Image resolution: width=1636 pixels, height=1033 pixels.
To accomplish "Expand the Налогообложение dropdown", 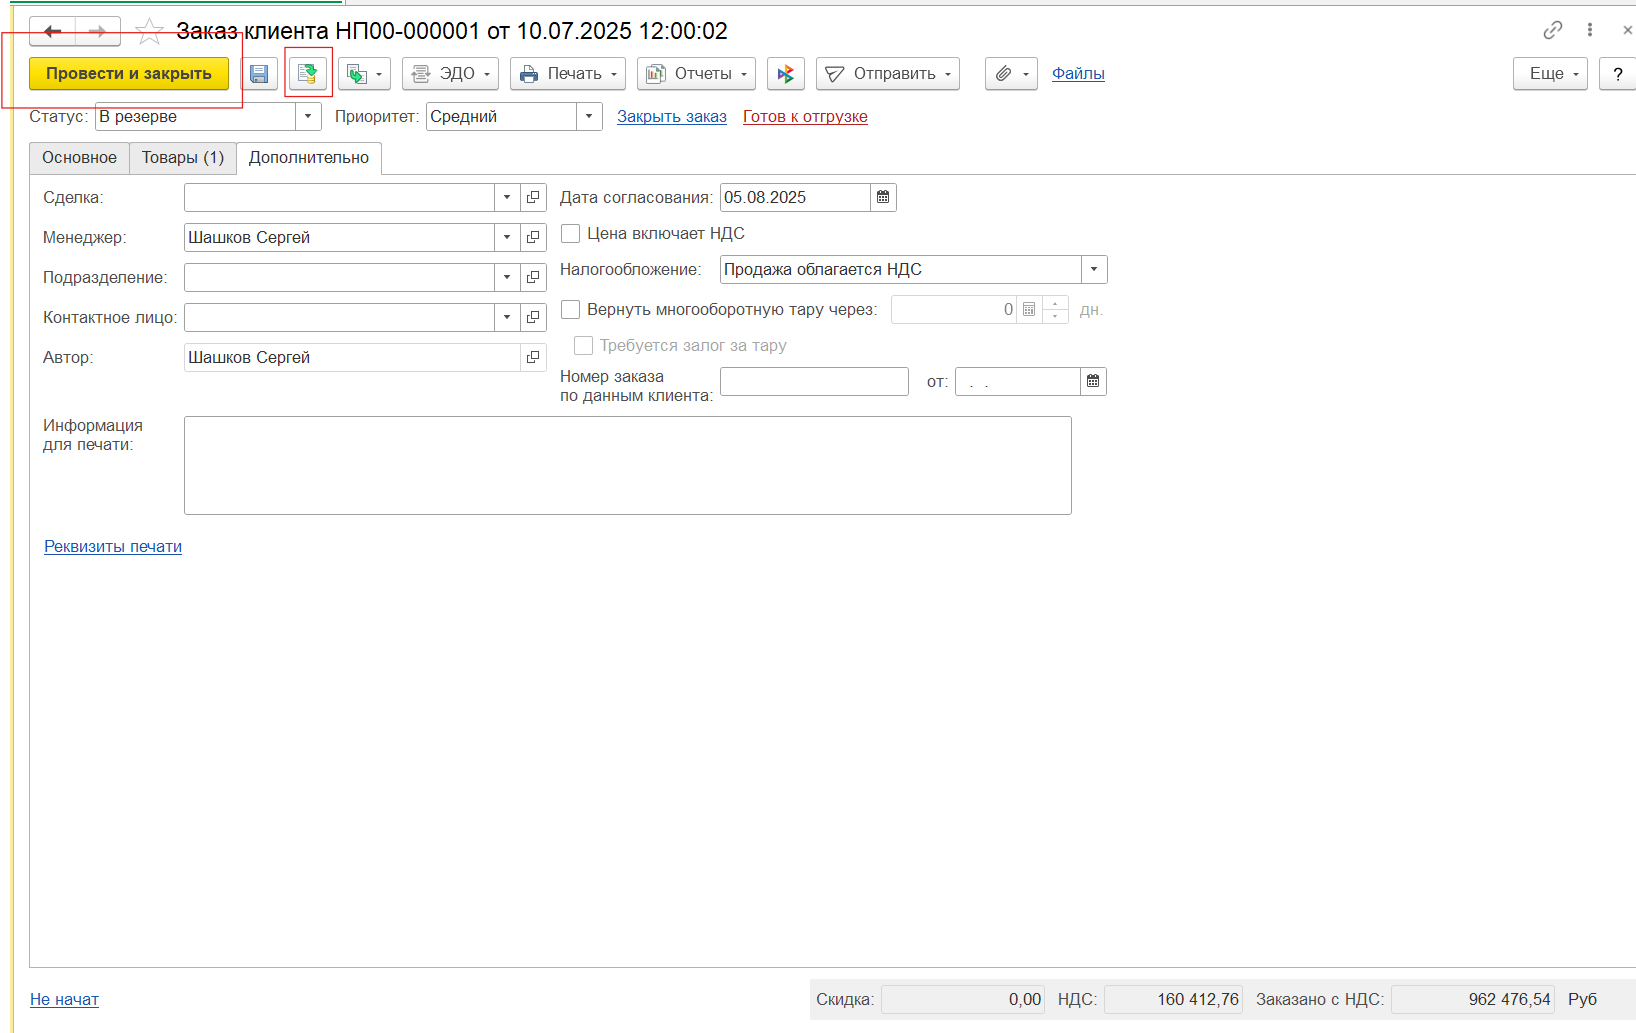I will (1094, 270).
